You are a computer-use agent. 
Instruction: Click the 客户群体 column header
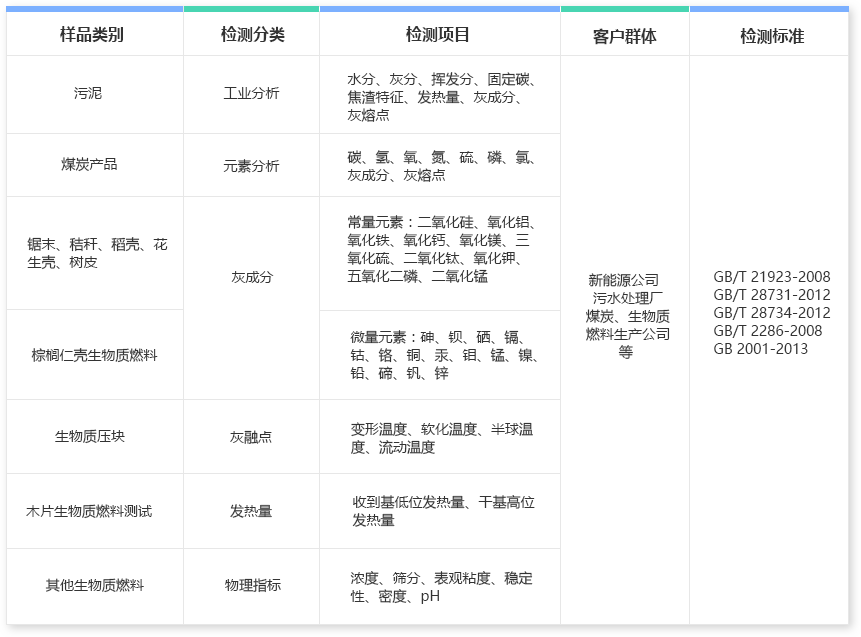coord(626,35)
